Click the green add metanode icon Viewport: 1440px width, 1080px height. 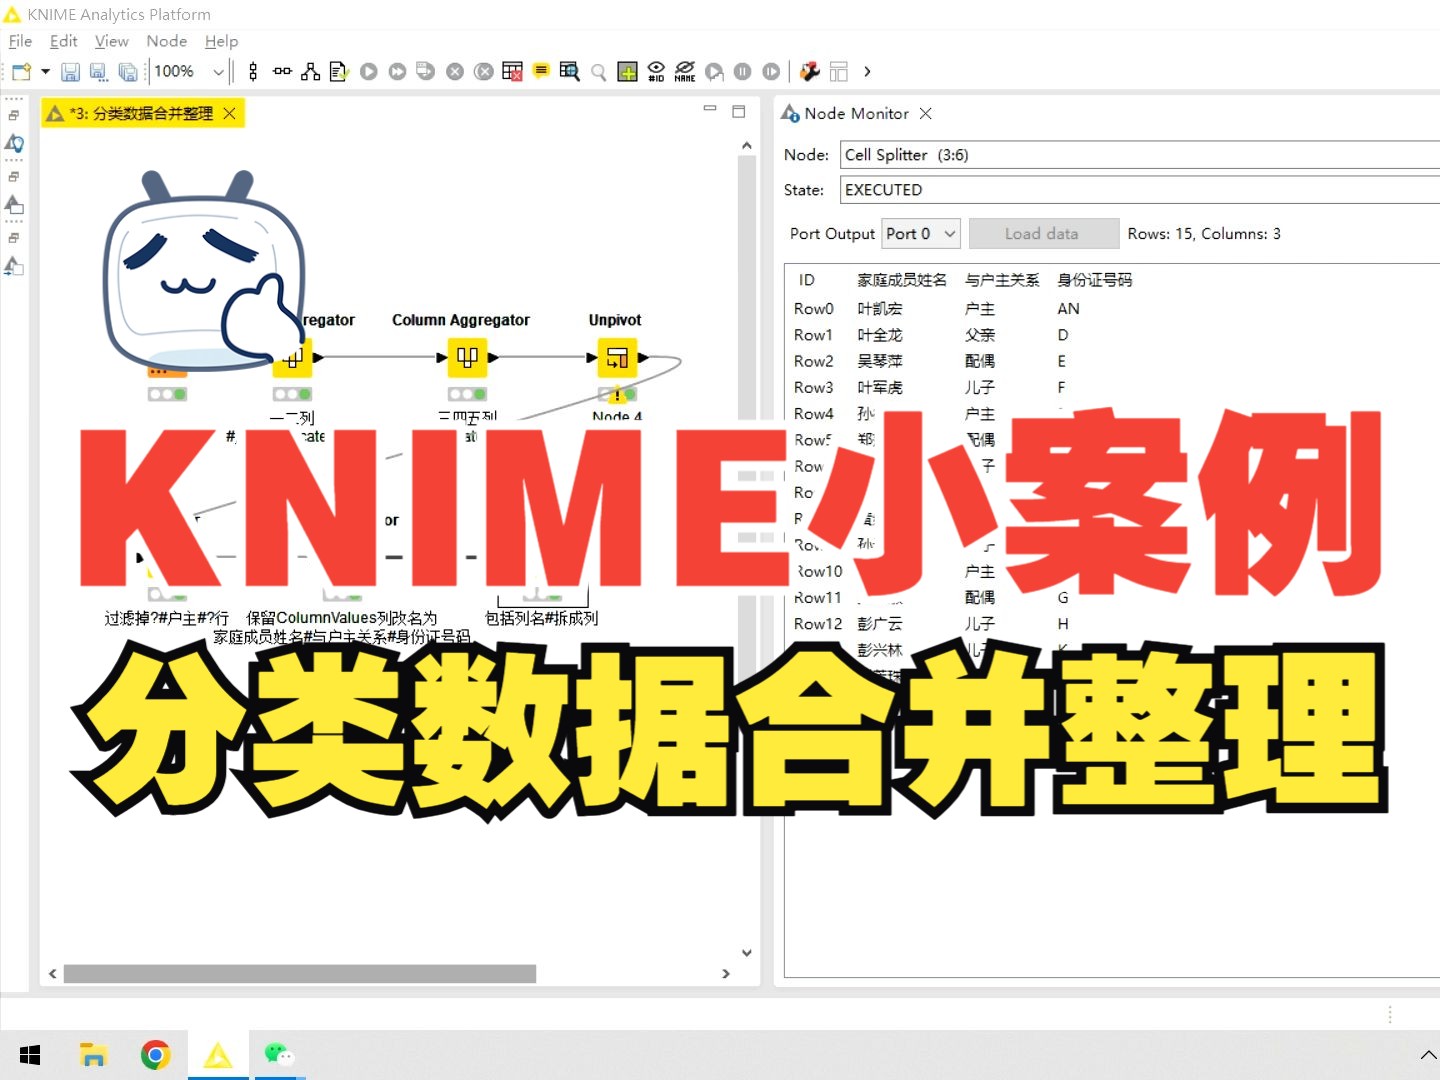(627, 71)
